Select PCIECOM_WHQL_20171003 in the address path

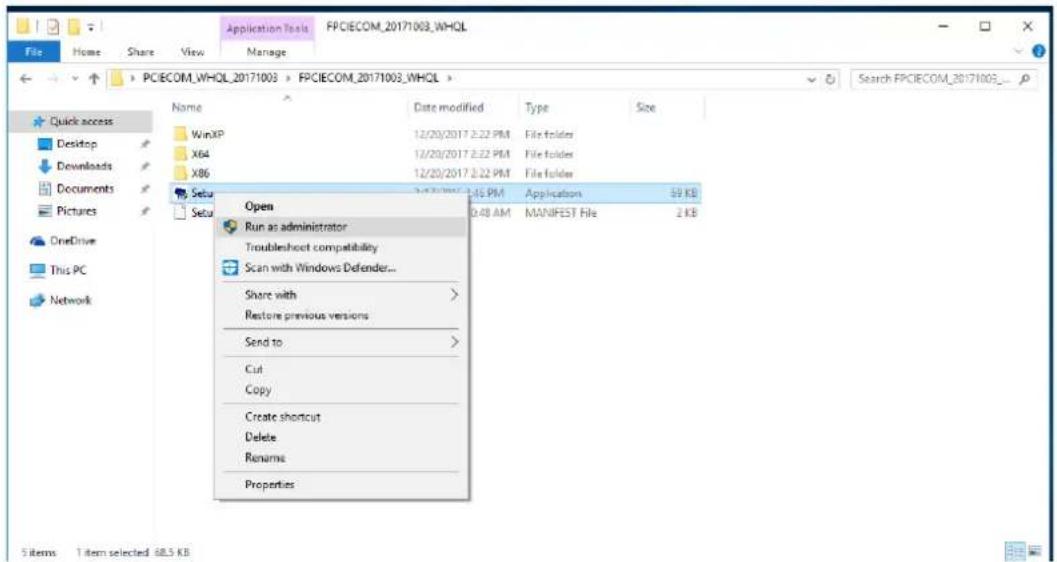coord(210,79)
